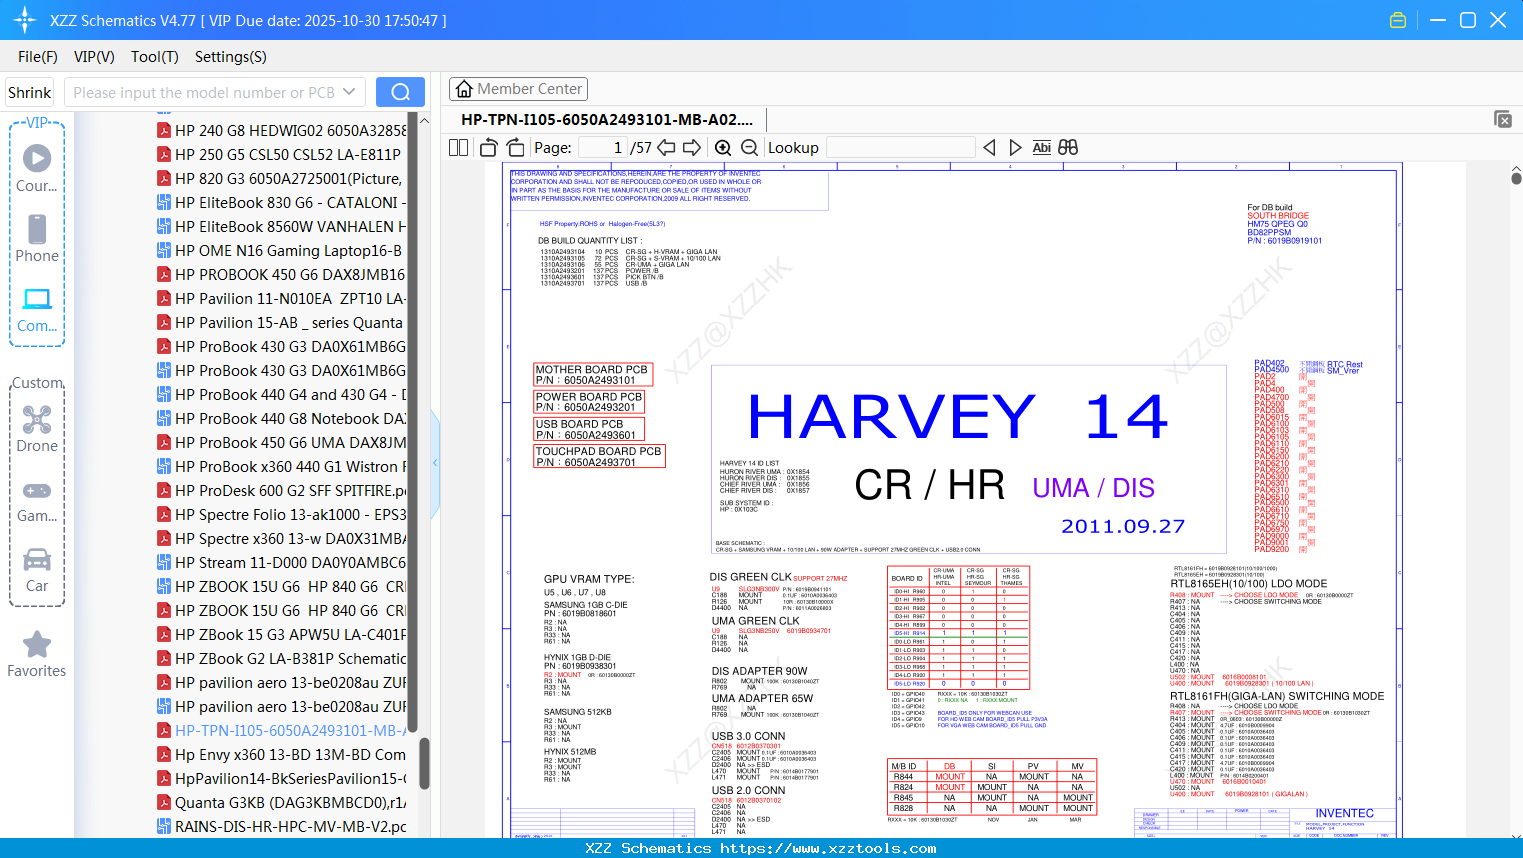This screenshot has height=858, width=1523.
Task: Open the File(F) menu
Action: [x=38, y=57]
